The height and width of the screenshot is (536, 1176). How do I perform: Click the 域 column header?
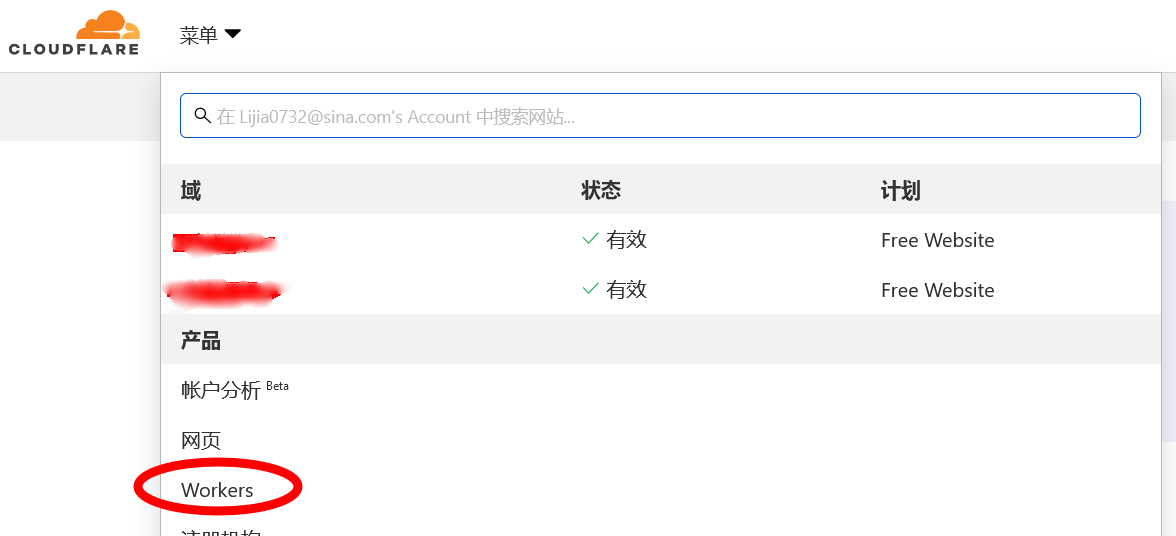[191, 190]
